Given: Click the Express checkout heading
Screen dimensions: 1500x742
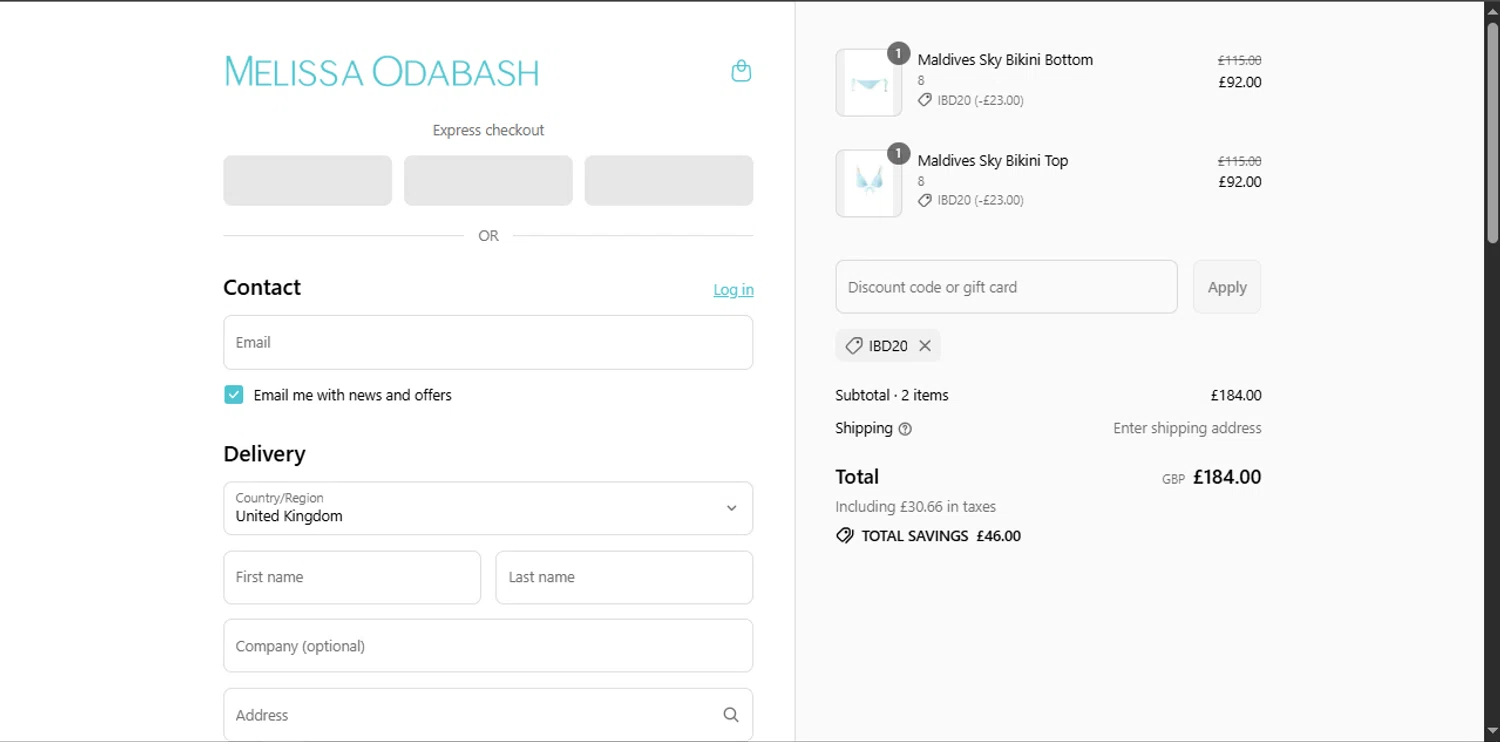Looking at the screenshot, I should pos(488,130).
